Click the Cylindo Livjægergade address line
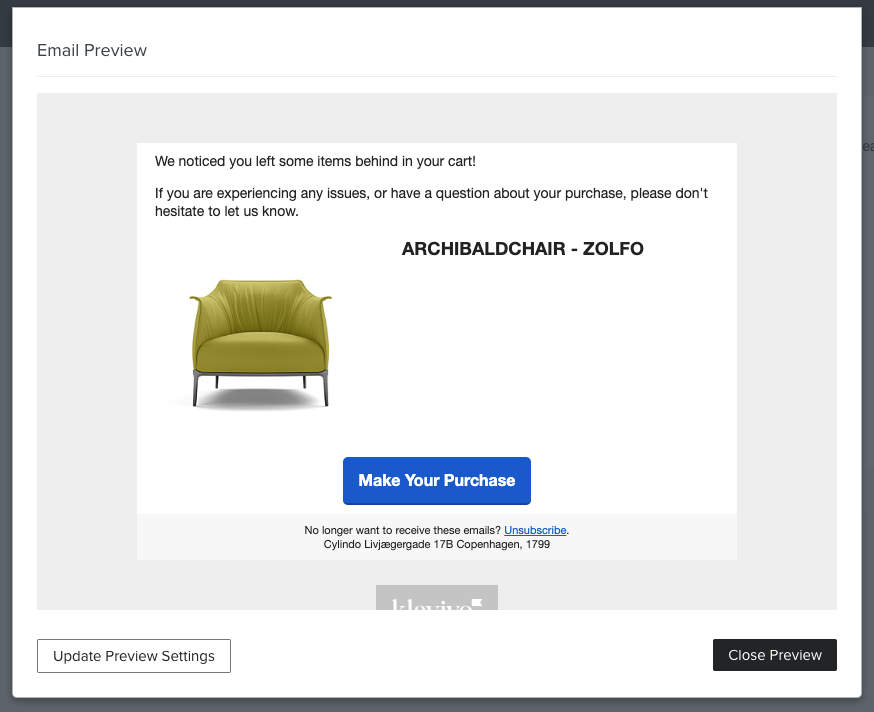Image resolution: width=874 pixels, height=712 pixels. (436, 544)
